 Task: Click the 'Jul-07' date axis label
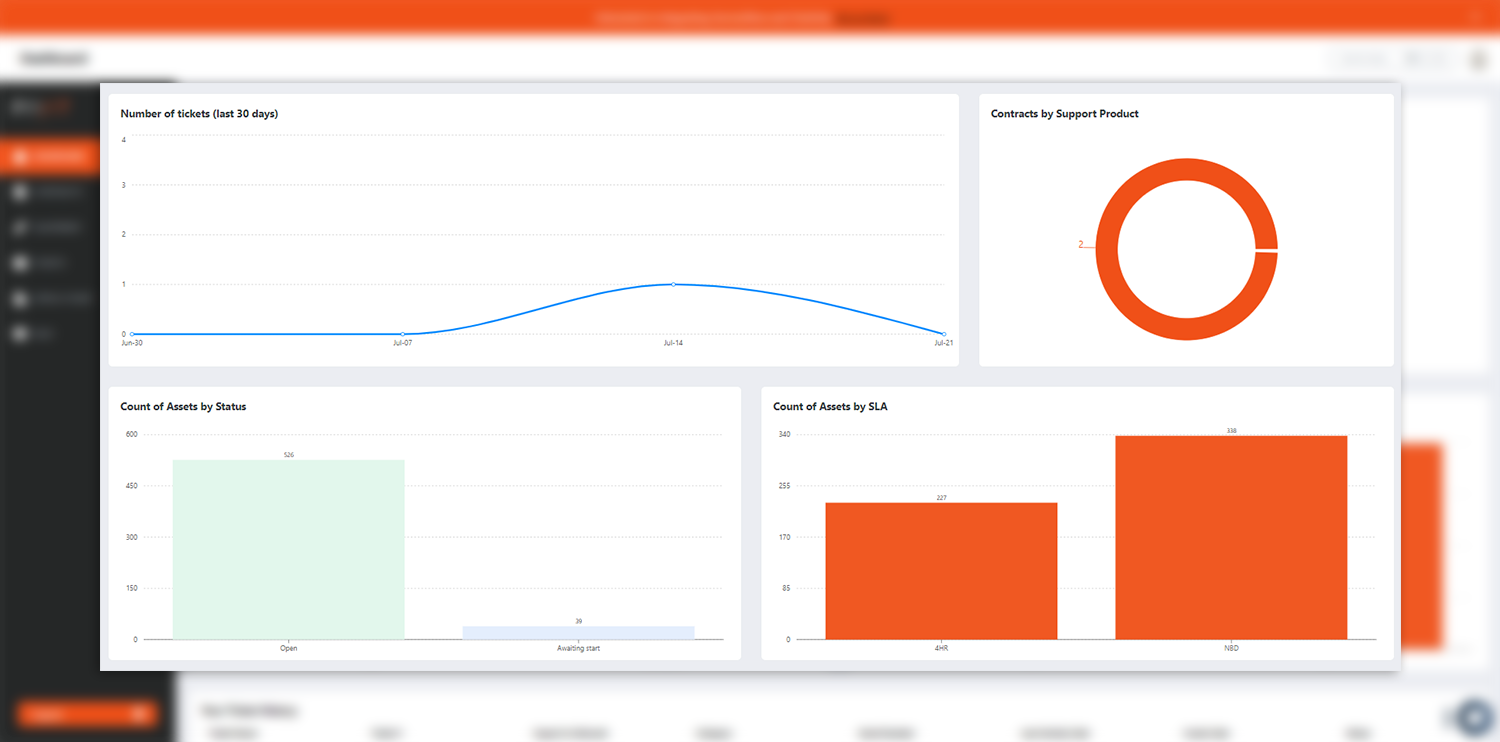tap(402, 343)
